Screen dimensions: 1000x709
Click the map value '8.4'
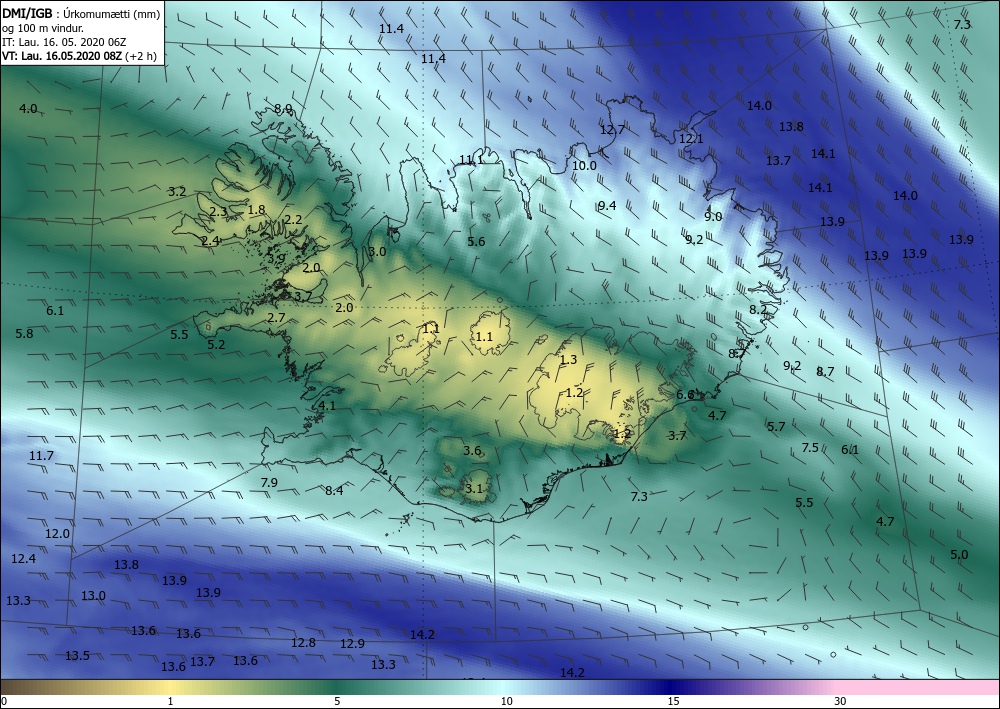[334, 490]
